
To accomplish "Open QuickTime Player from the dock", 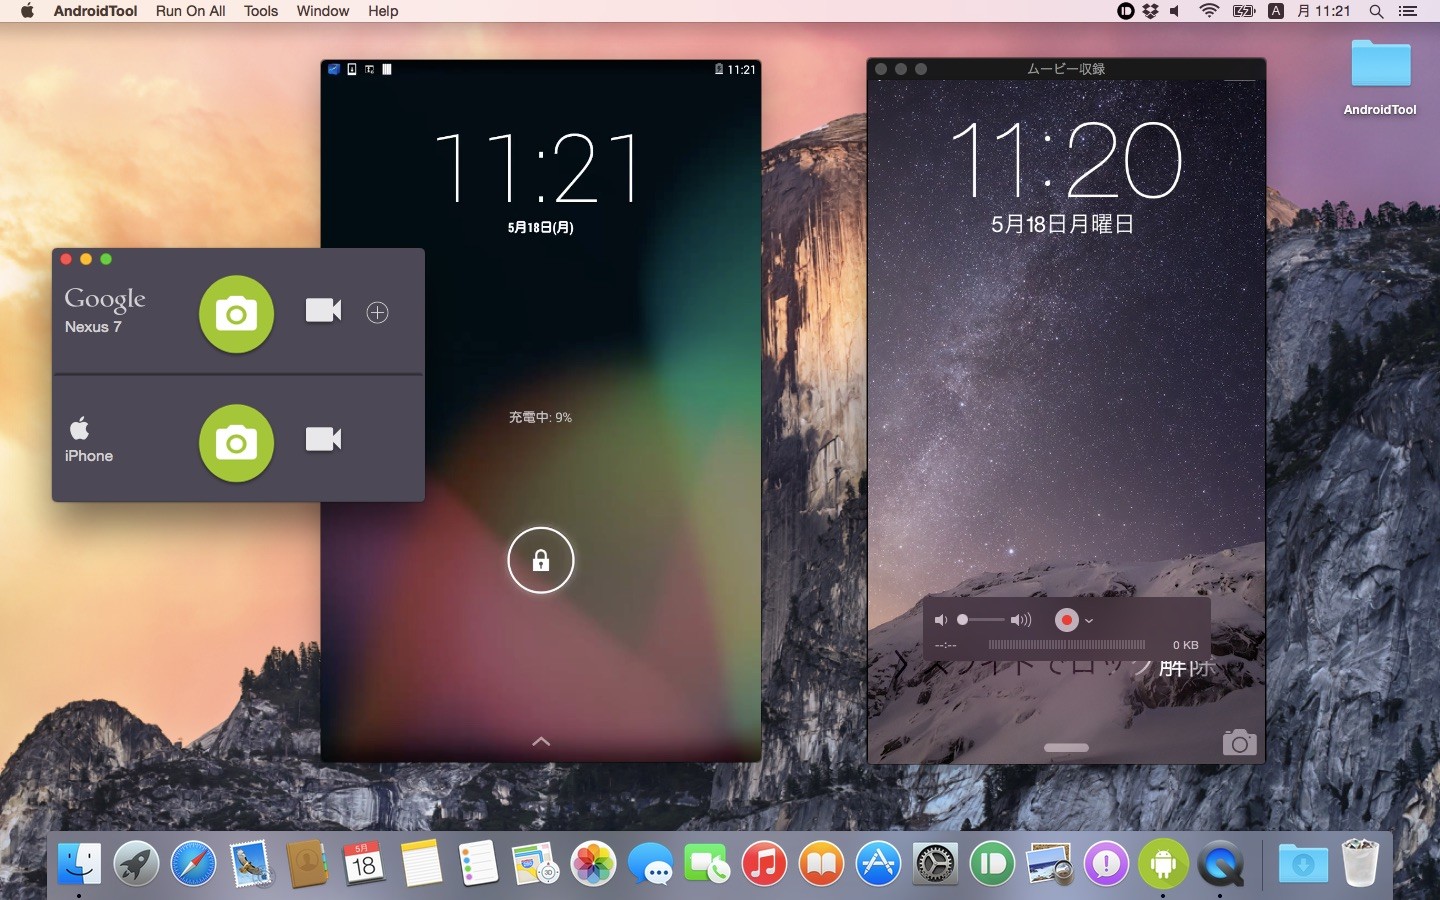I will [1221, 863].
